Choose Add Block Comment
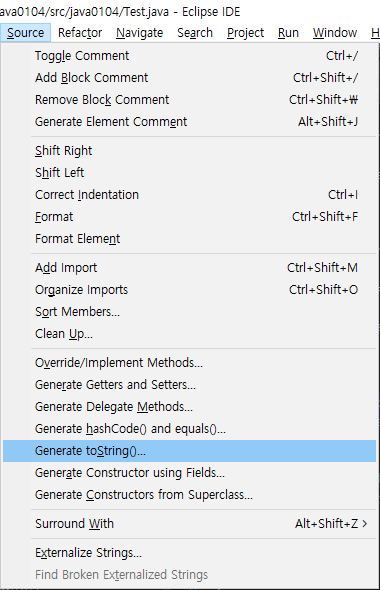The width and height of the screenshot is (380, 590). [189, 78]
